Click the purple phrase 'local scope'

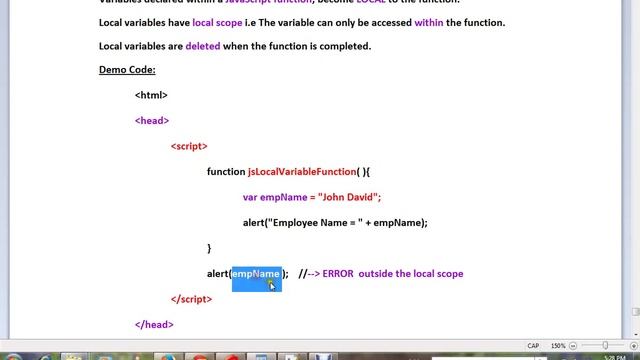click(x=217, y=23)
